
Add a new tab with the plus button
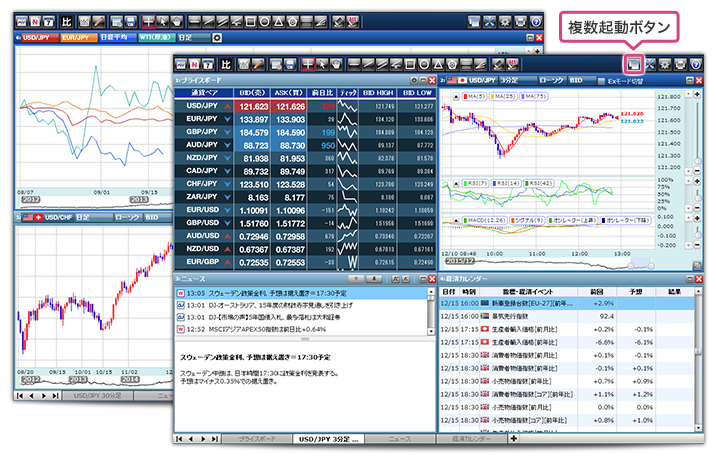tap(514, 439)
